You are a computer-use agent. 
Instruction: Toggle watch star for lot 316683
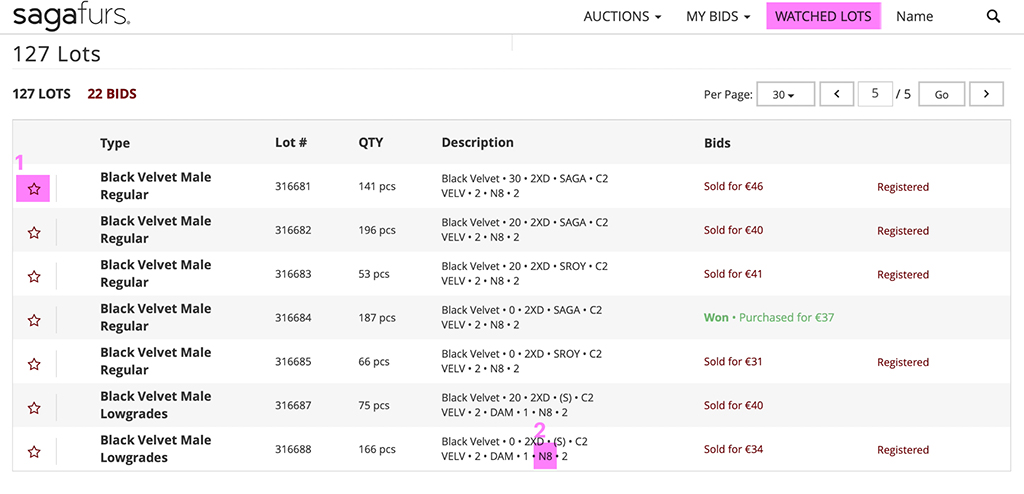34,276
